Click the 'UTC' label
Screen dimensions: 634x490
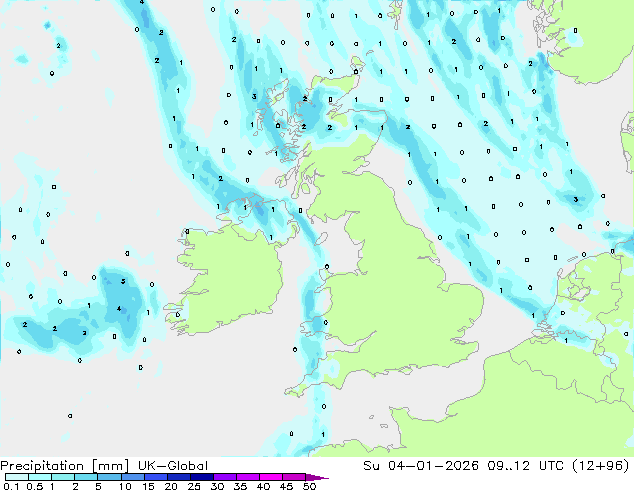551,466
